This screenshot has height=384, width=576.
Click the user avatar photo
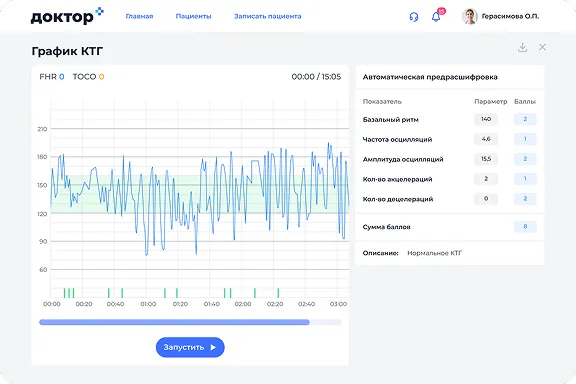tap(469, 16)
